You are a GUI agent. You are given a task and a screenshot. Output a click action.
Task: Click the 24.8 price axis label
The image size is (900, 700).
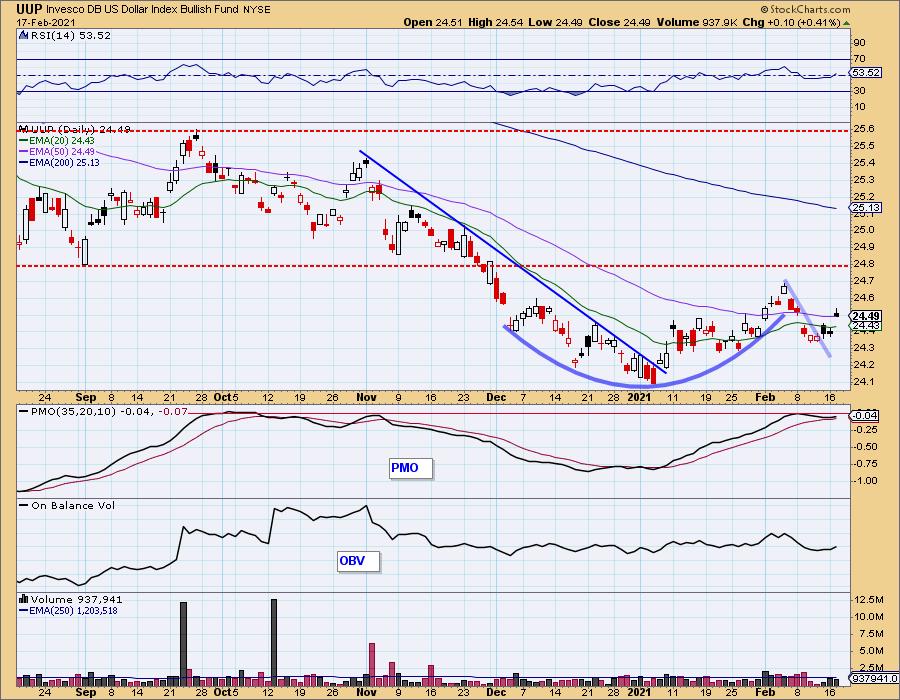coord(863,264)
